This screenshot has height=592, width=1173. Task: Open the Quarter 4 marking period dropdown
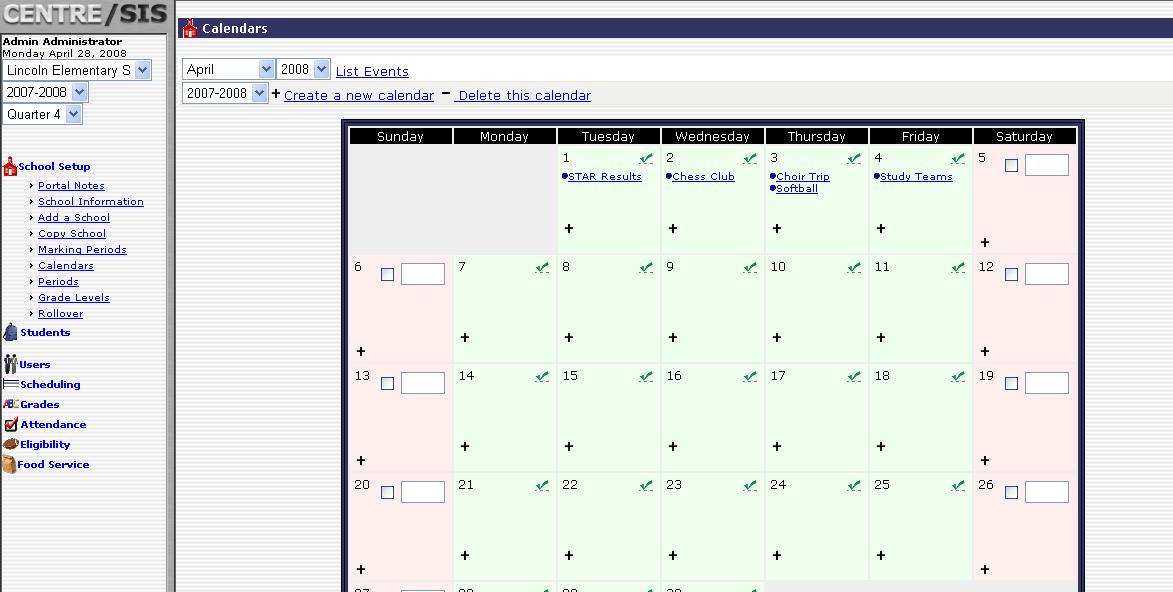click(x=43, y=114)
